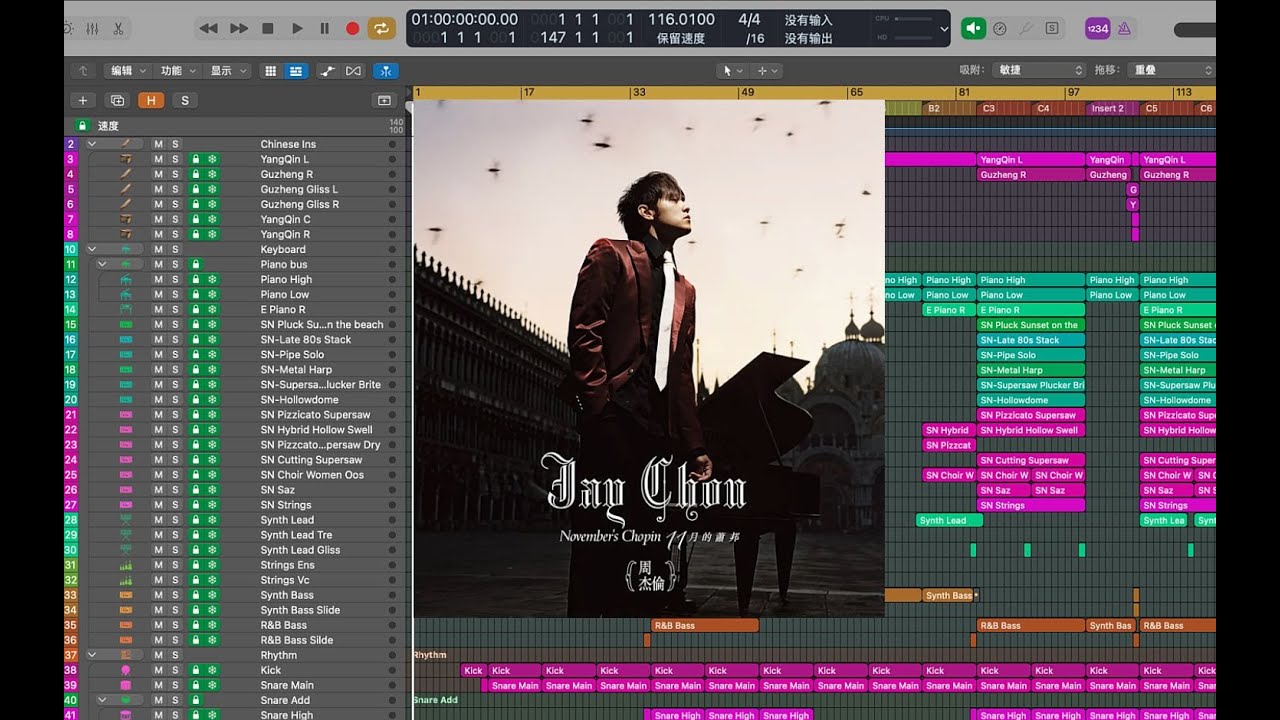Toggle the Smart Controls dial button

[x=69, y=29]
